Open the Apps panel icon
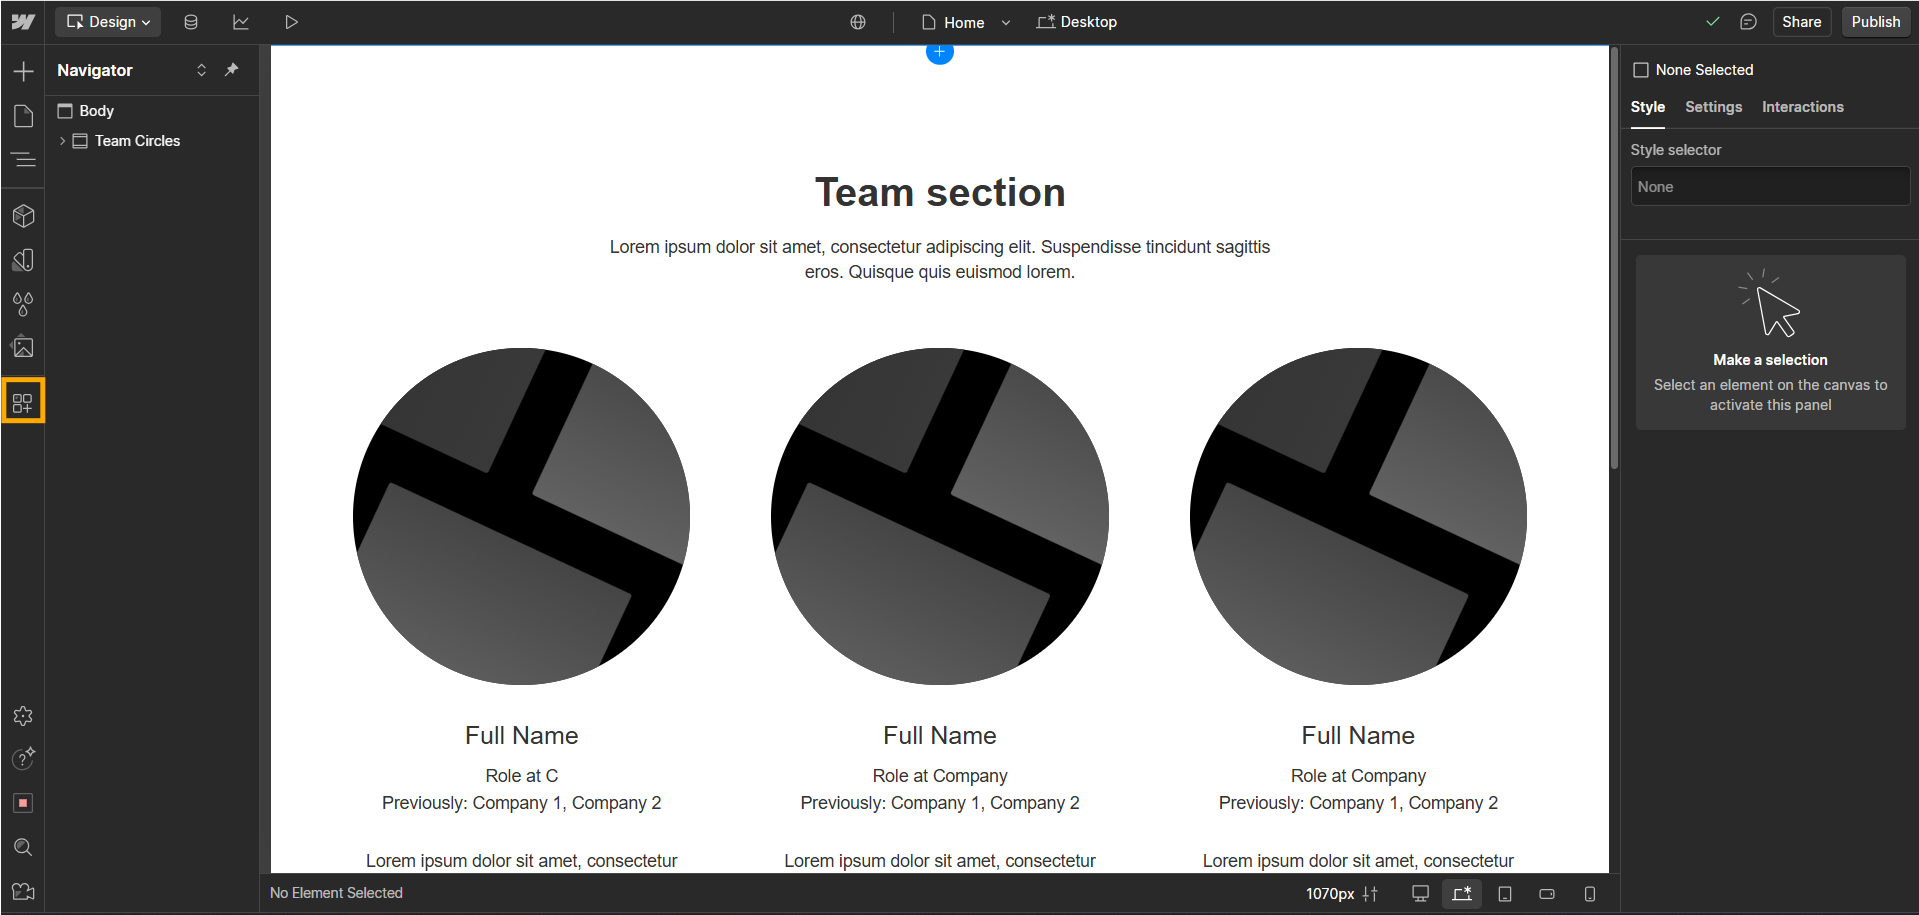Image resolution: width=1919 pixels, height=915 pixels. tap(23, 402)
